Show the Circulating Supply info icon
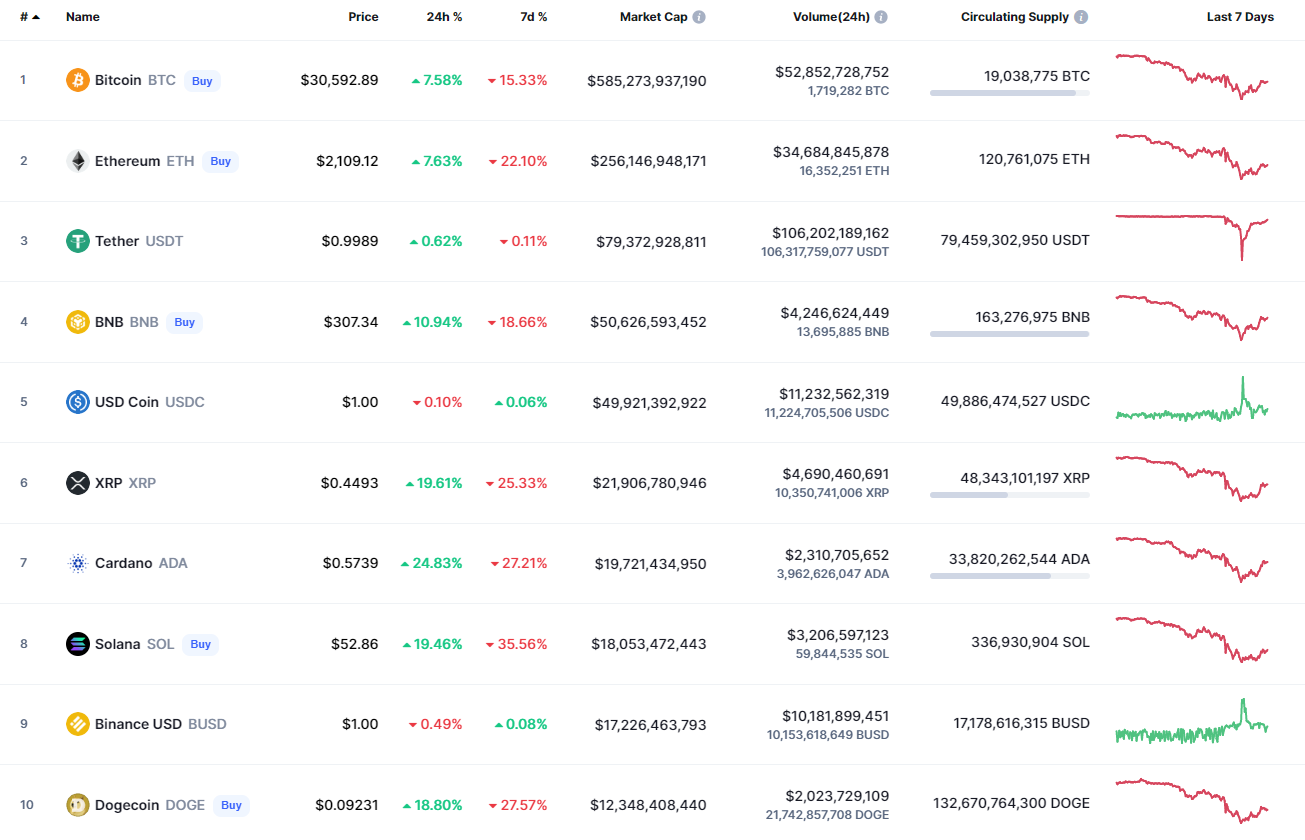This screenshot has width=1305, height=840. (x=1081, y=17)
